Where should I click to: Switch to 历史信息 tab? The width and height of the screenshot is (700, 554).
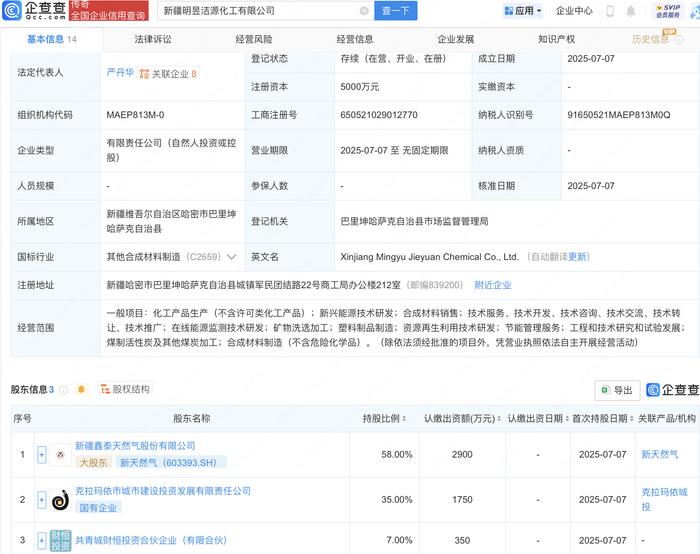[x=650, y=39]
